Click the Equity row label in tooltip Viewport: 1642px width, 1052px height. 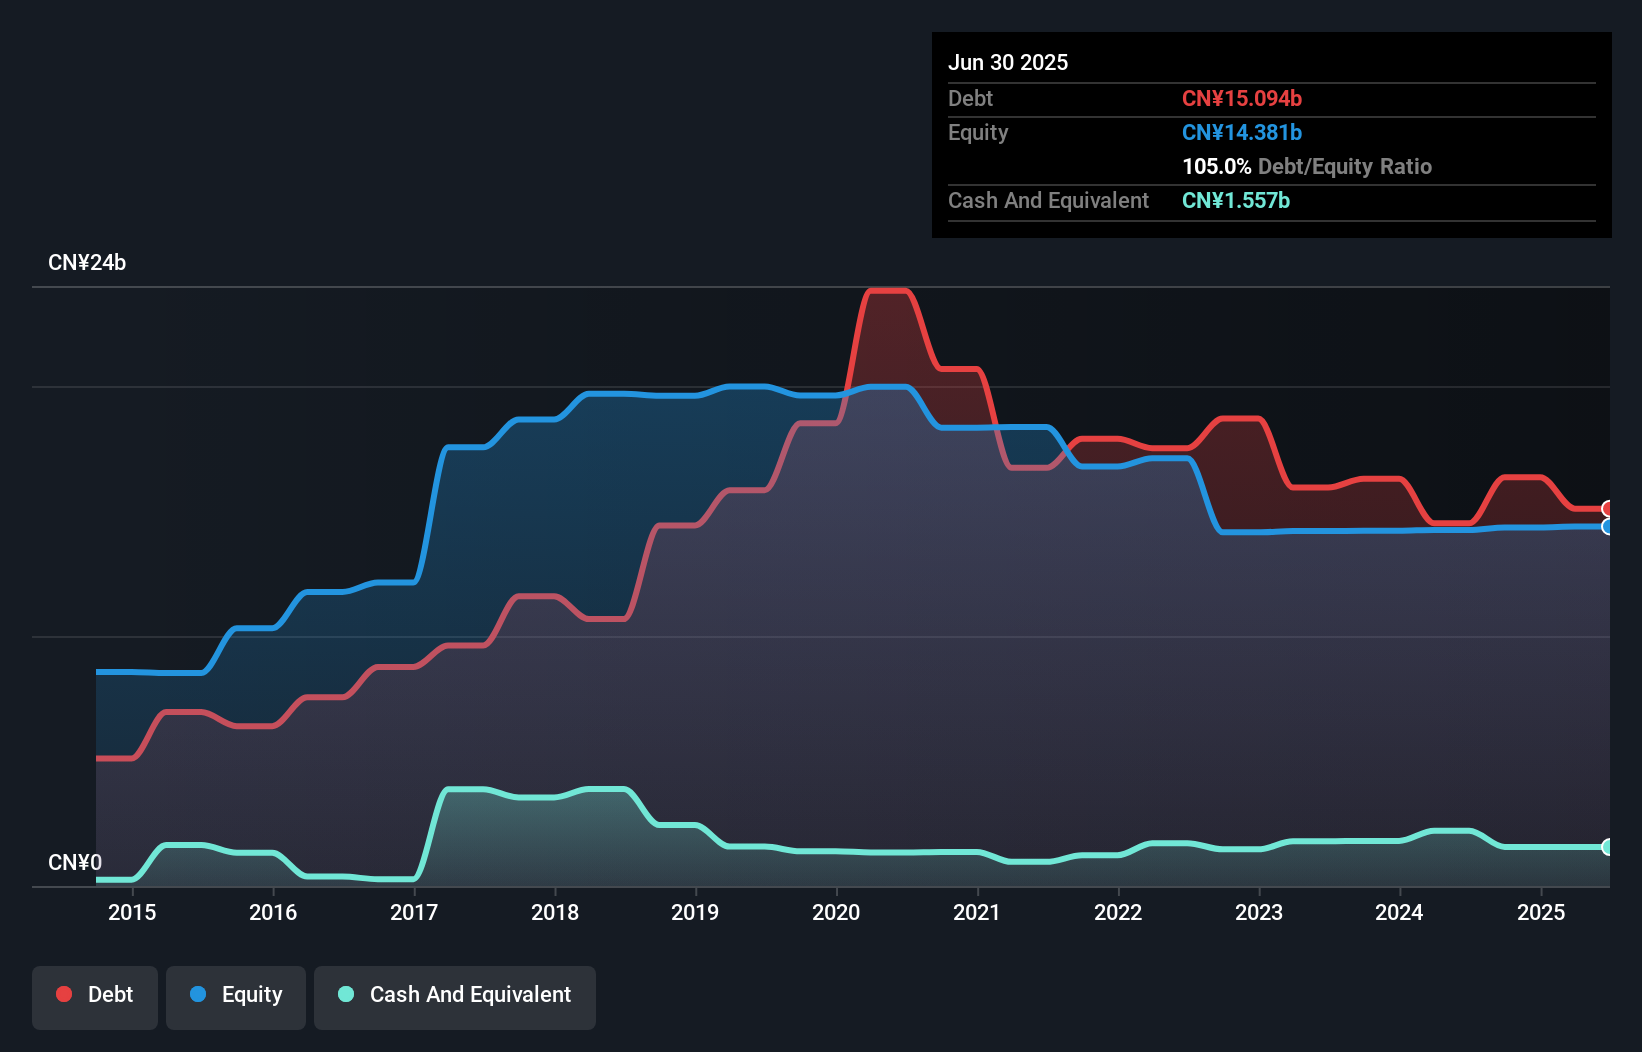click(x=978, y=132)
